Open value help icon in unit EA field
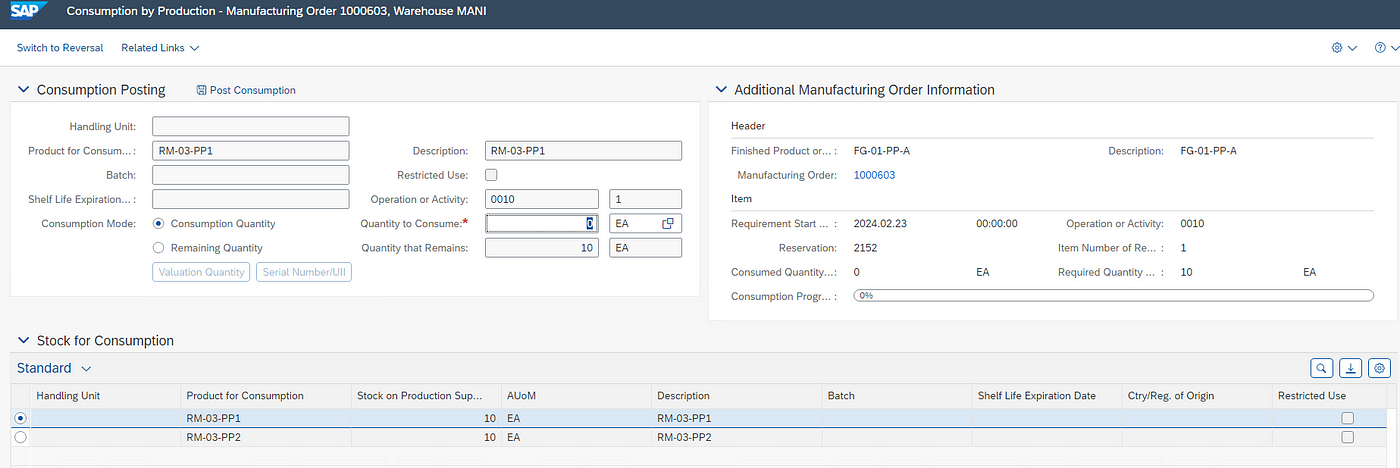This screenshot has width=1400, height=468. click(669, 224)
